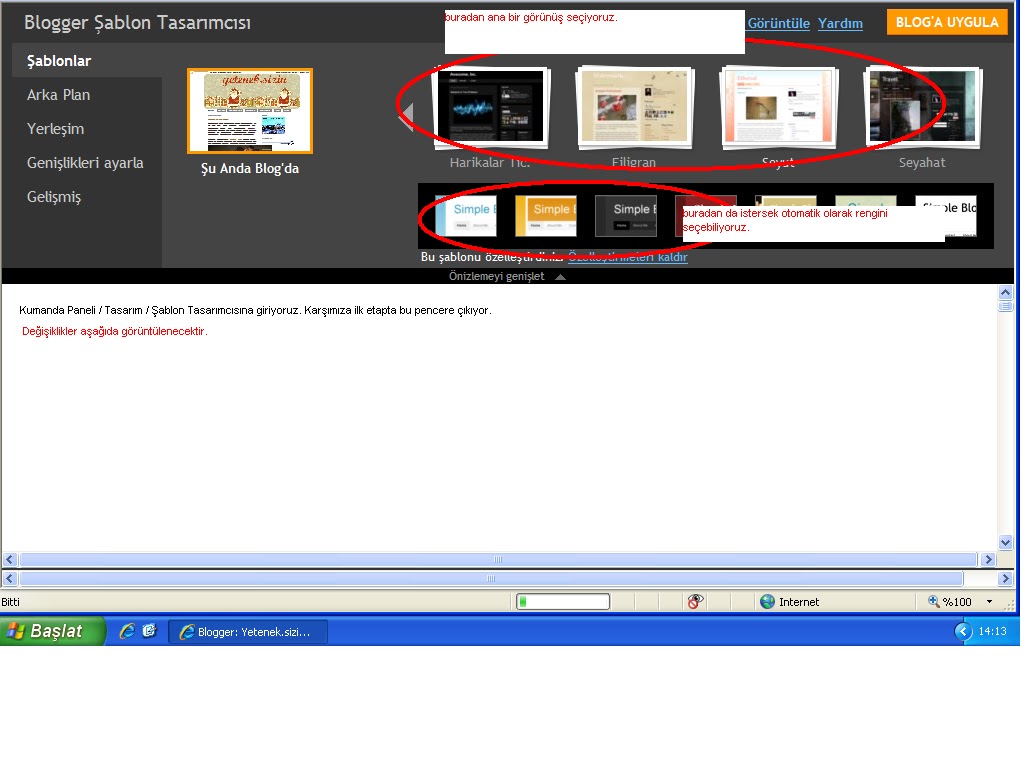Viewport: 1024px width, 768px height.
Task: Choose the Soyut template thumbnail
Action: tap(778, 106)
